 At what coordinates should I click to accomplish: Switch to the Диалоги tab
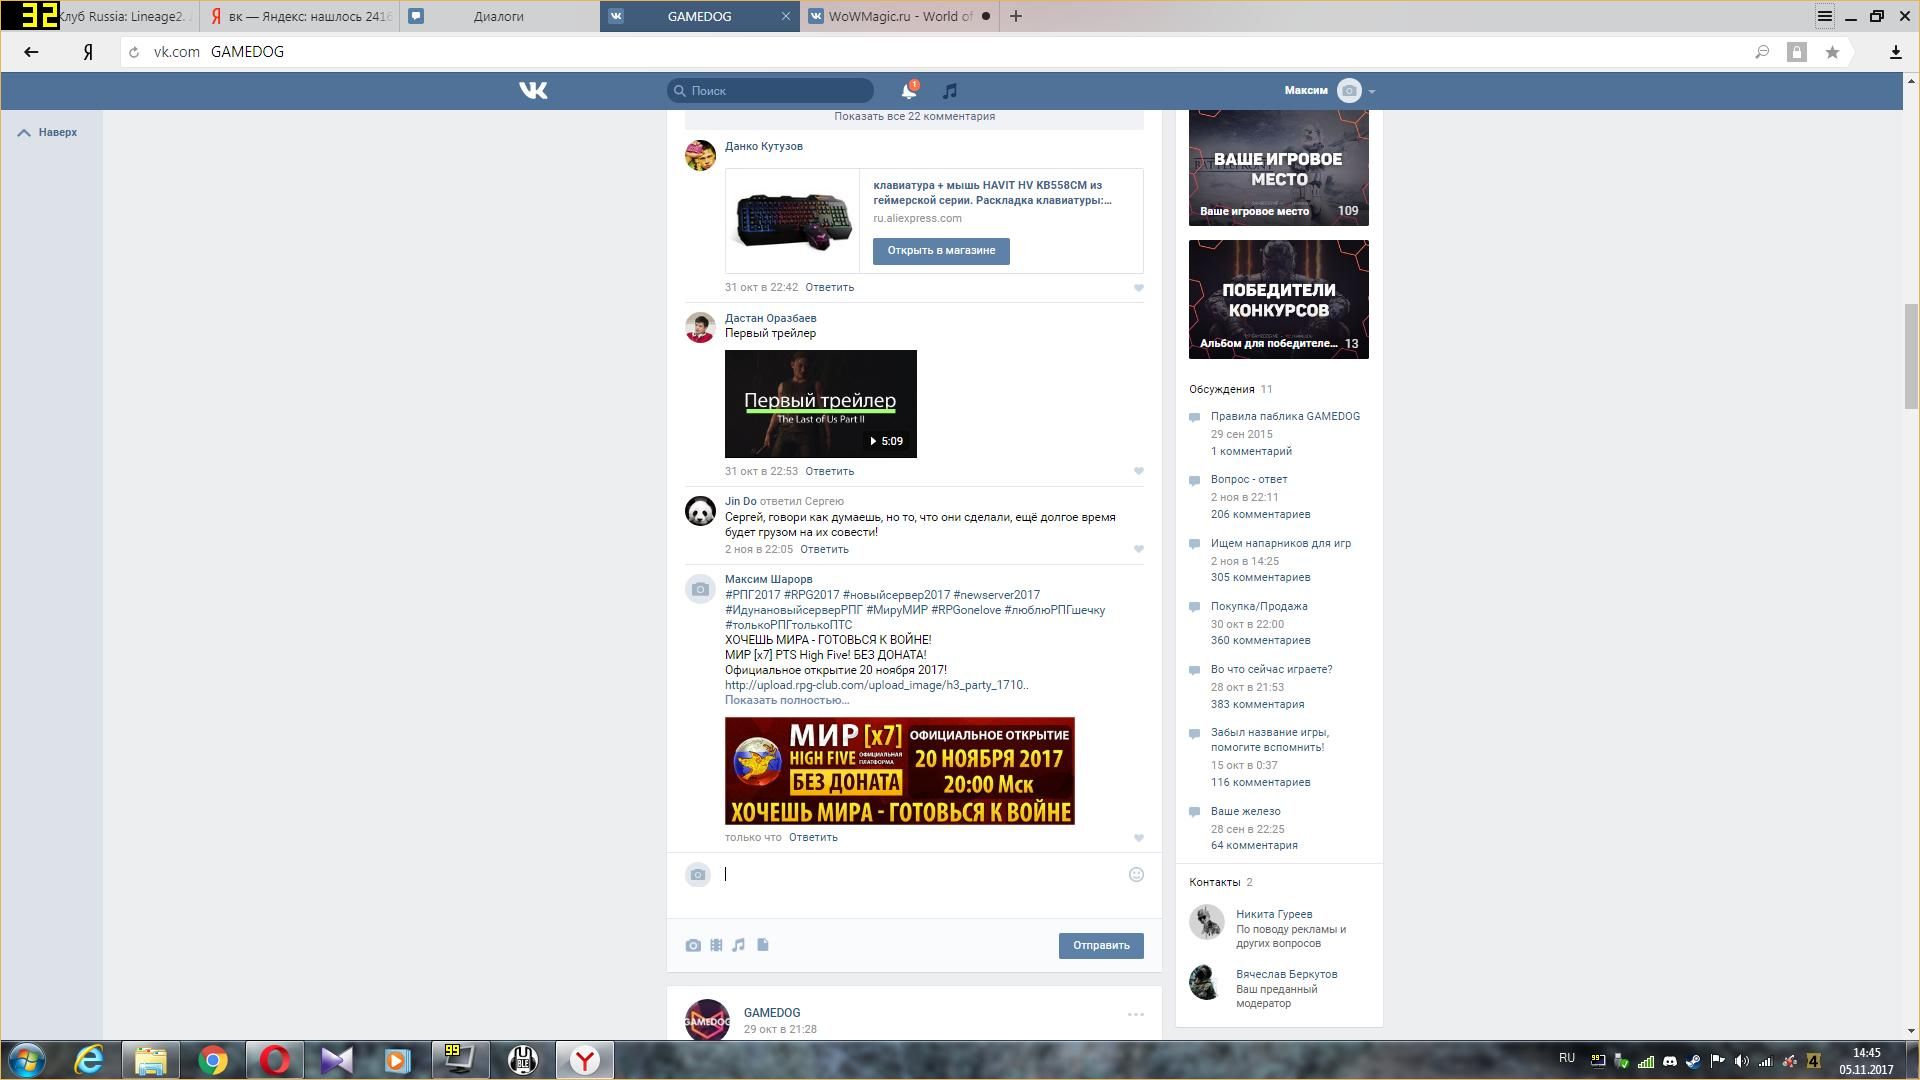tap(499, 16)
